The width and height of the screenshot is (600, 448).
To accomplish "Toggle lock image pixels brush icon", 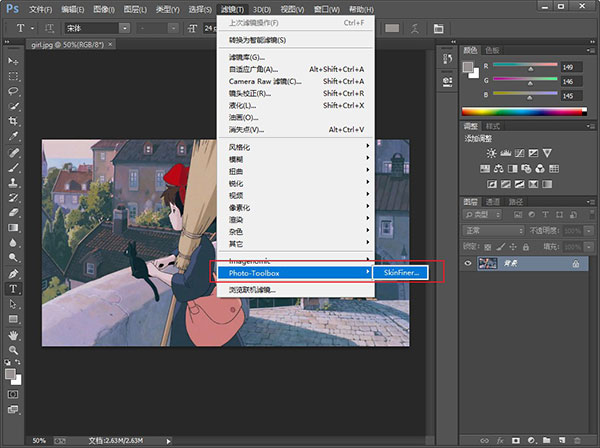I will (501, 247).
